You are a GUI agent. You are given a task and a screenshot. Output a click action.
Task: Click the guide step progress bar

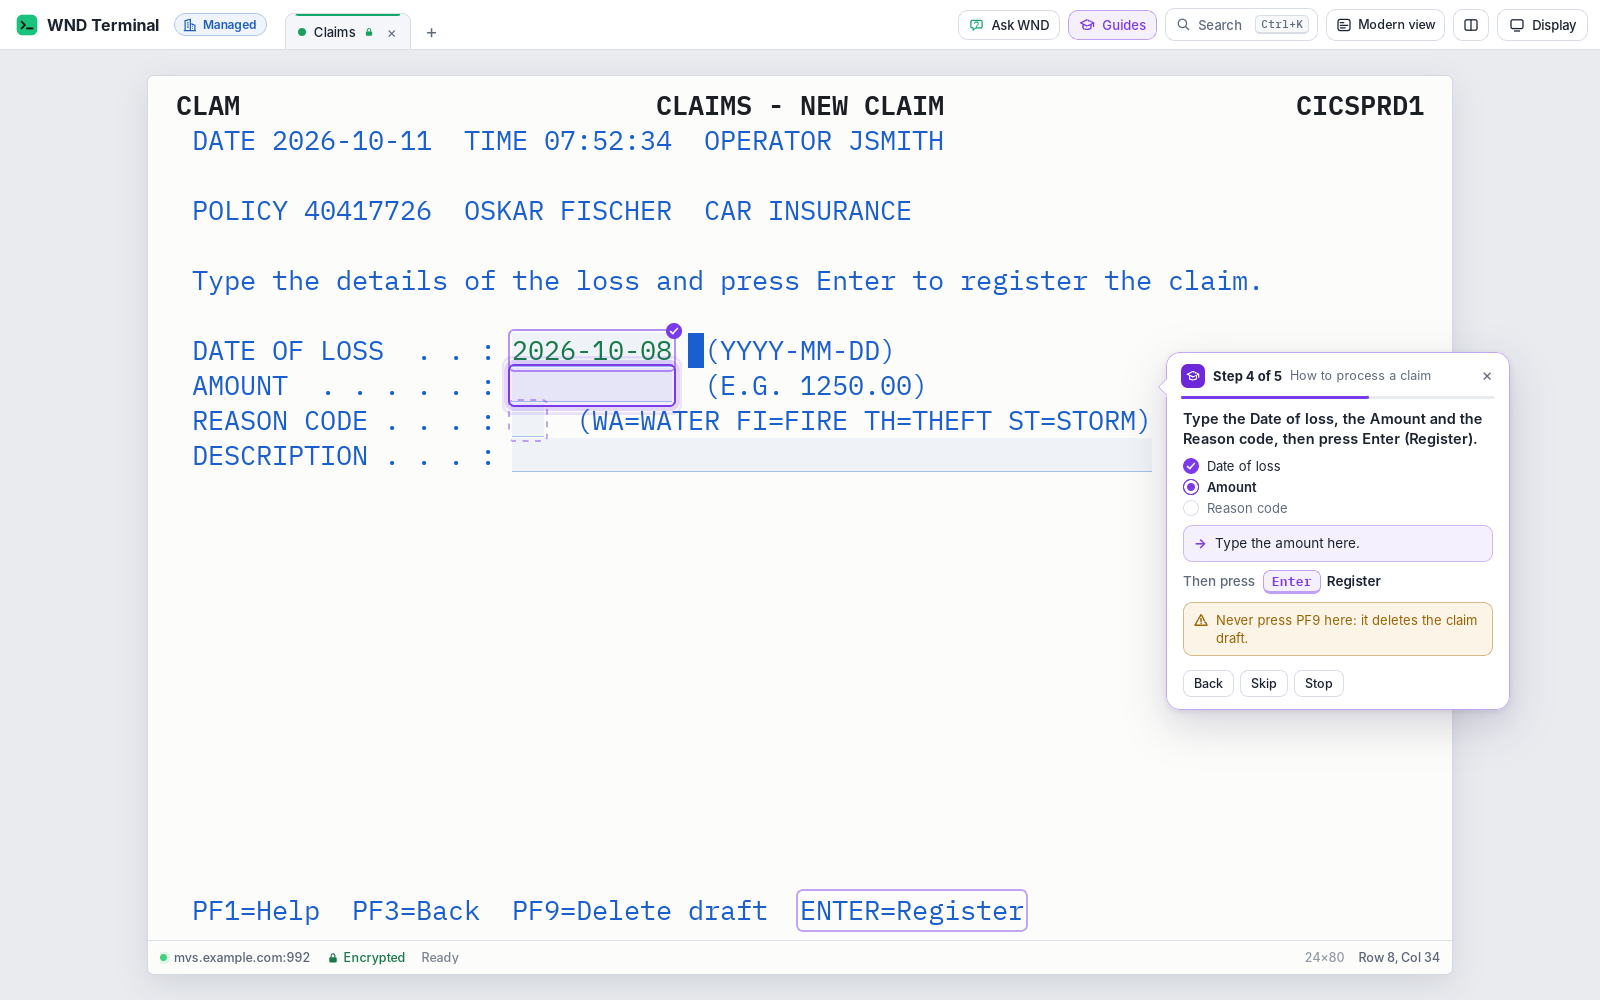(1338, 398)
